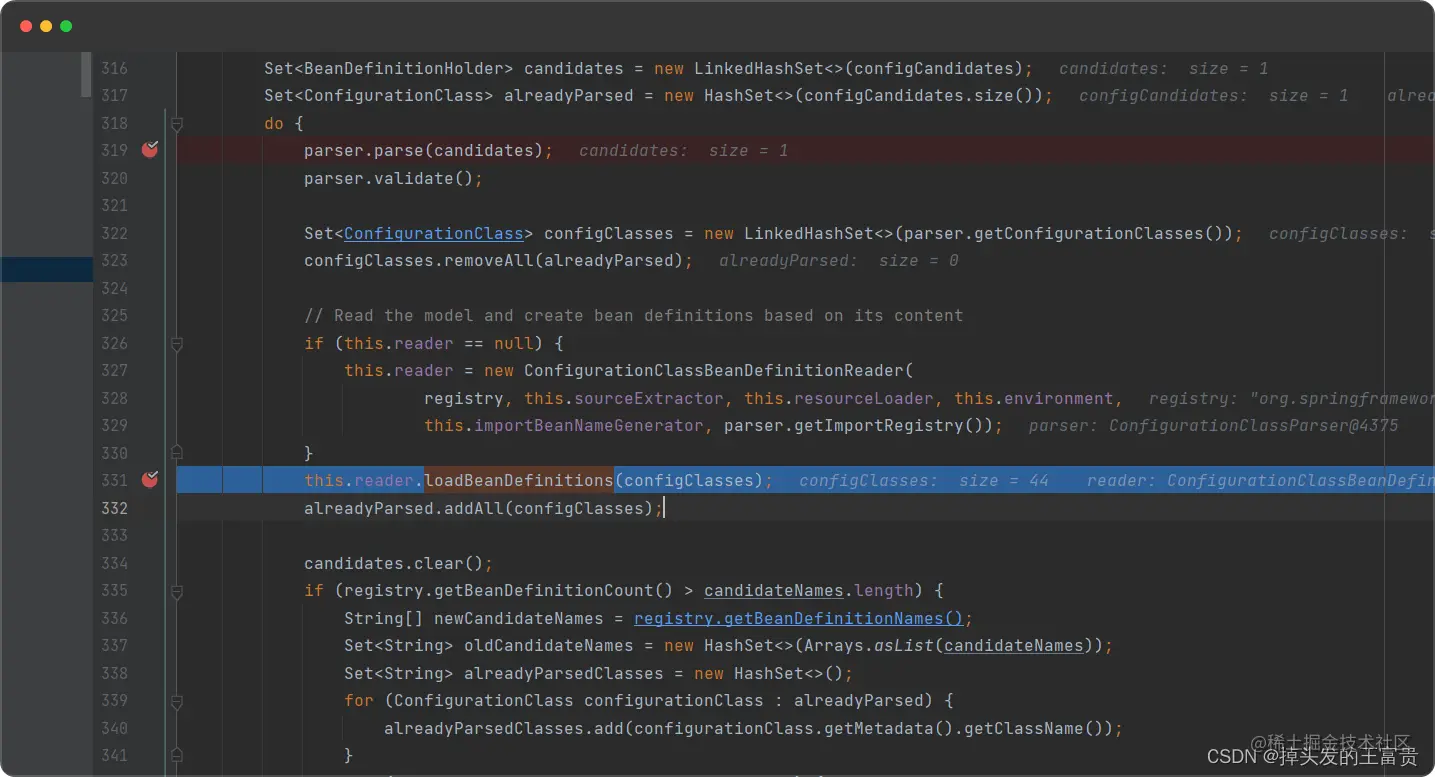Click 'this.reader == null' condition
The height and width of the screenshot is (777, 1435).
[x=439, y=343]
